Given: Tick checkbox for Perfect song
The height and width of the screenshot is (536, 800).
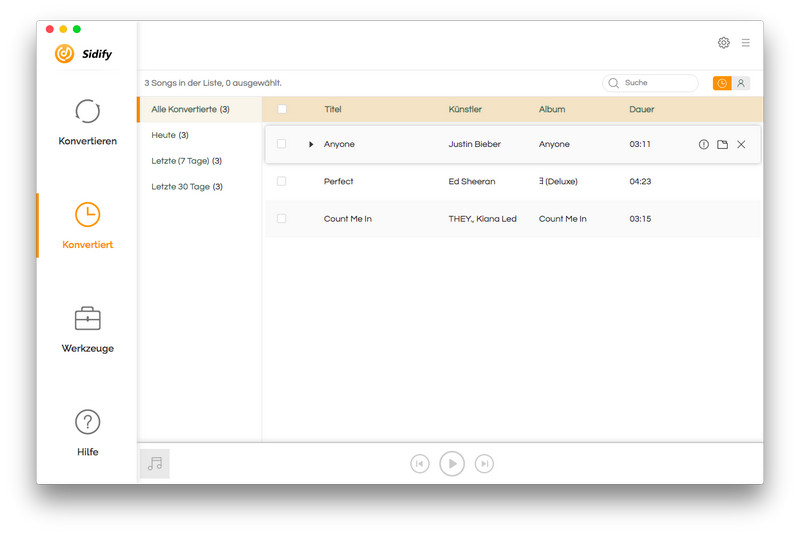Looking at the screenshot, I should click(281, 181).
